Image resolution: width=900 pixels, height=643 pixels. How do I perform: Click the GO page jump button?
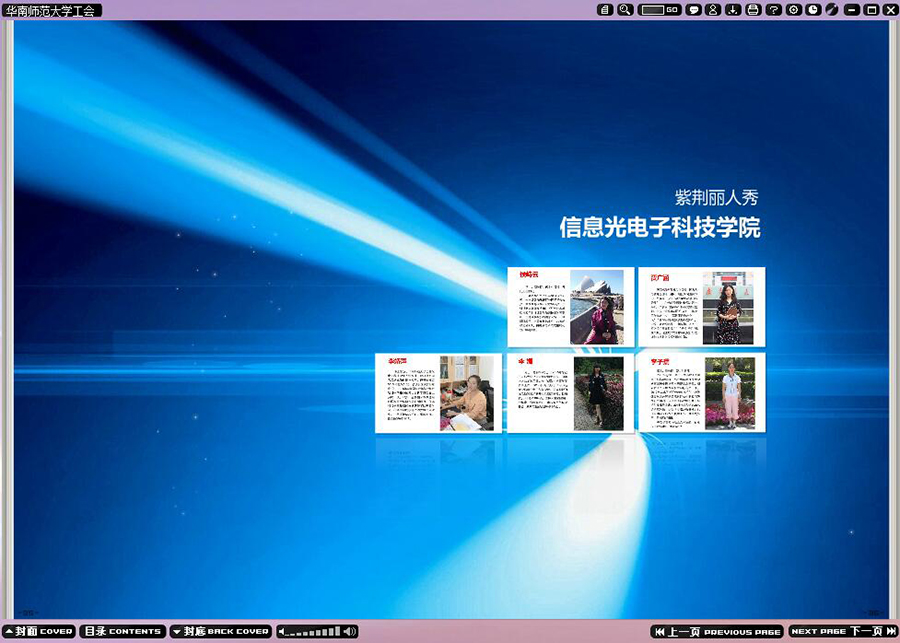pos(673,10)
